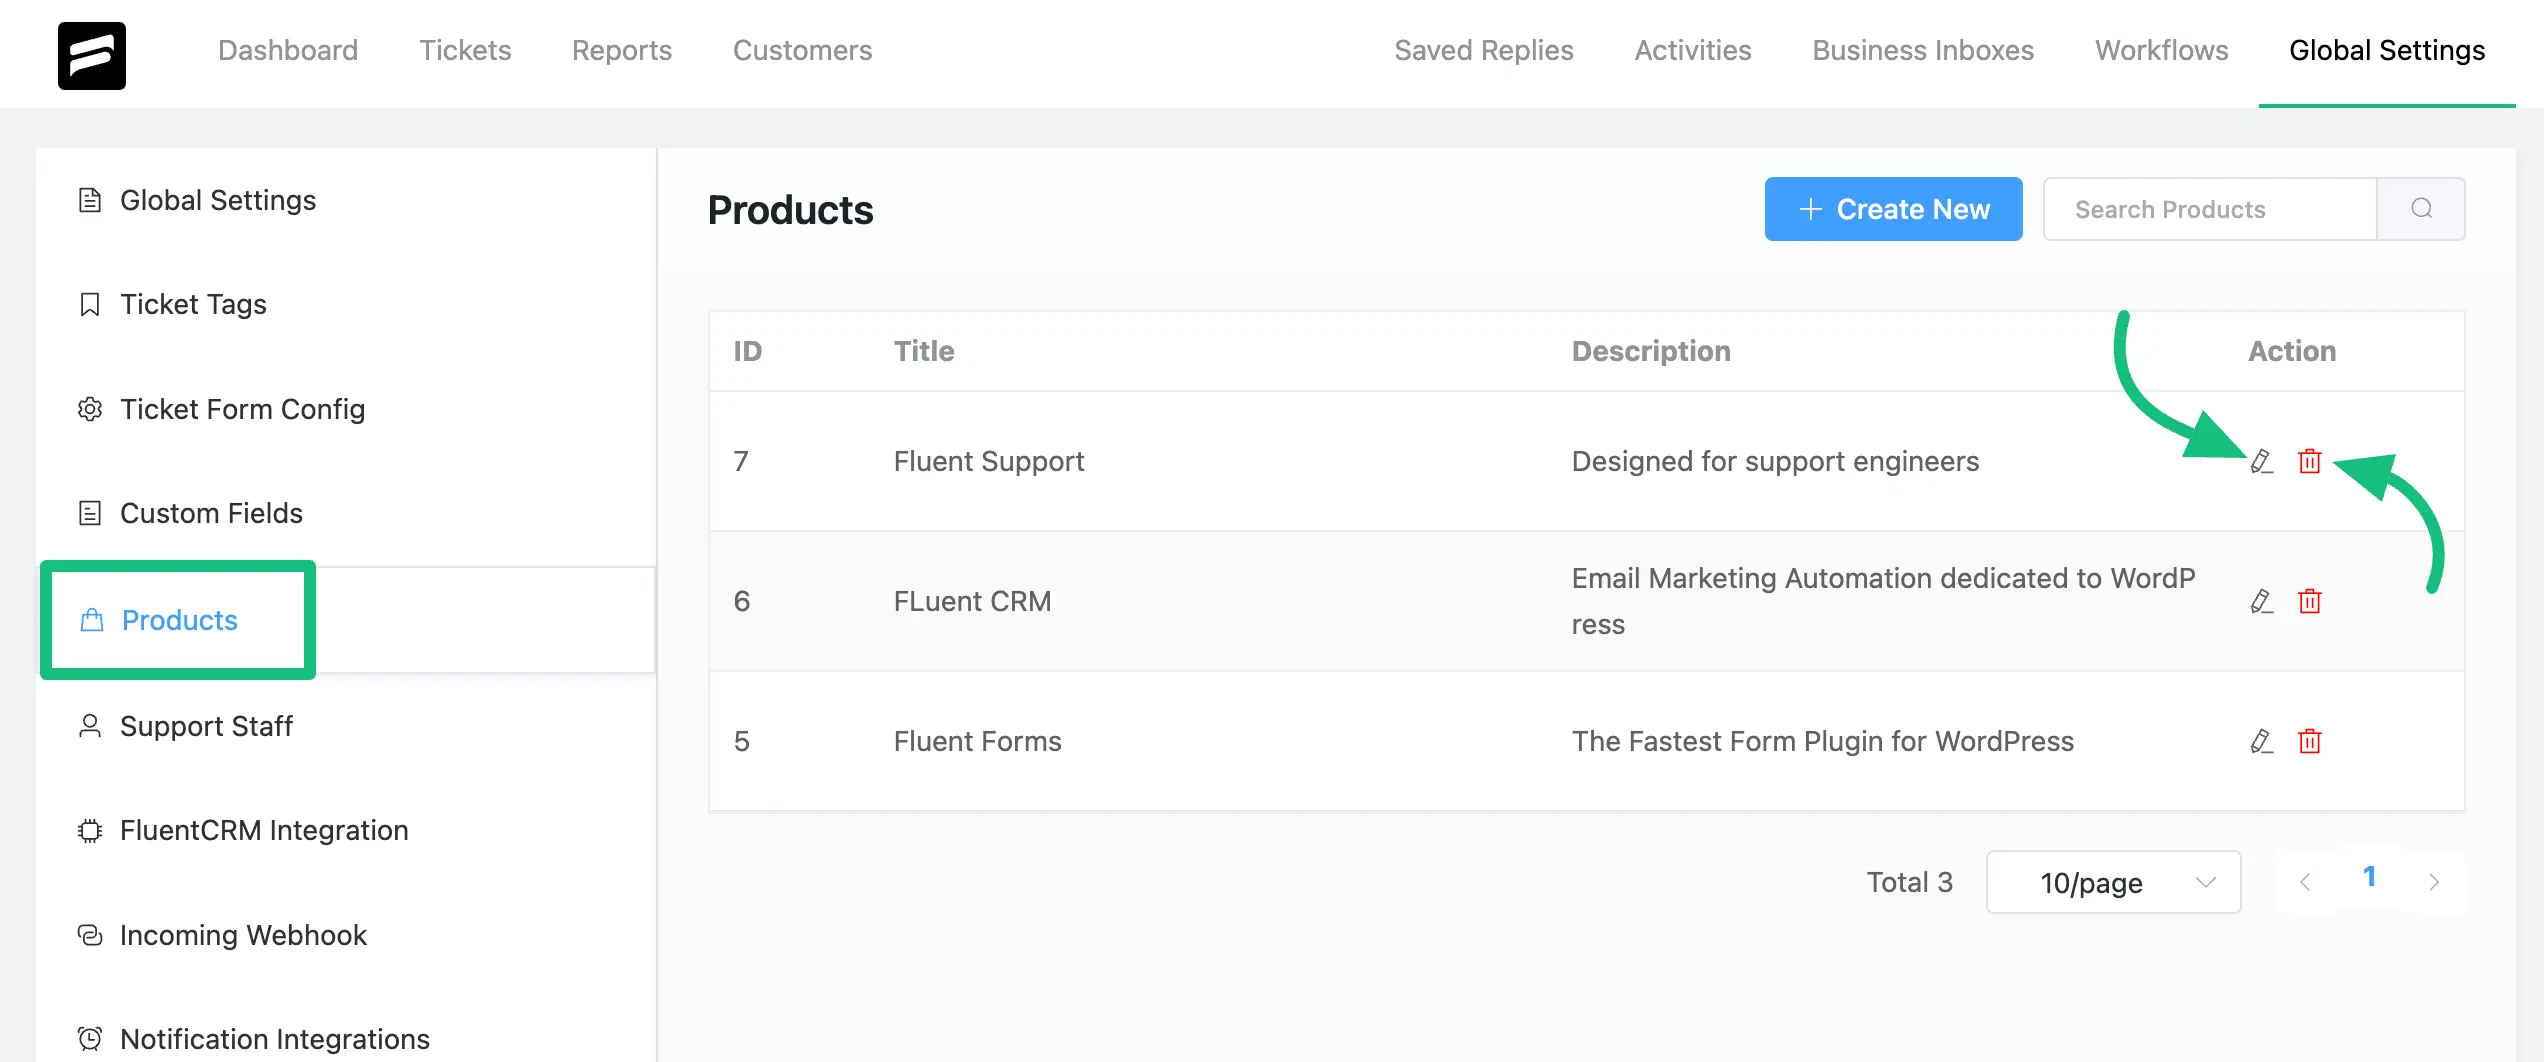Click the ID cell showing 6

tap(742, 601)
